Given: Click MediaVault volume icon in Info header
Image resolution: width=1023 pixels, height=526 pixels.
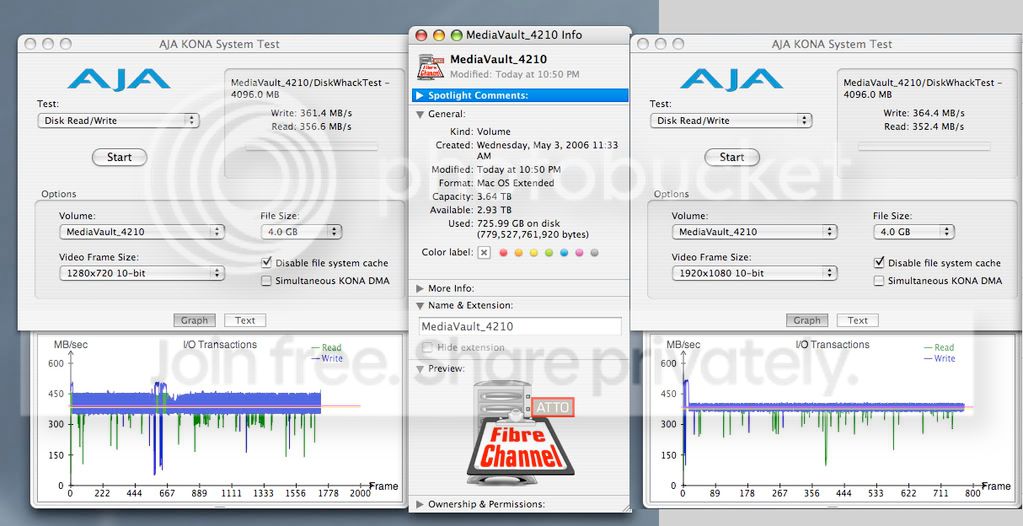Looking at the screenshot, I should pyautogui.click(x=431, y=67).
